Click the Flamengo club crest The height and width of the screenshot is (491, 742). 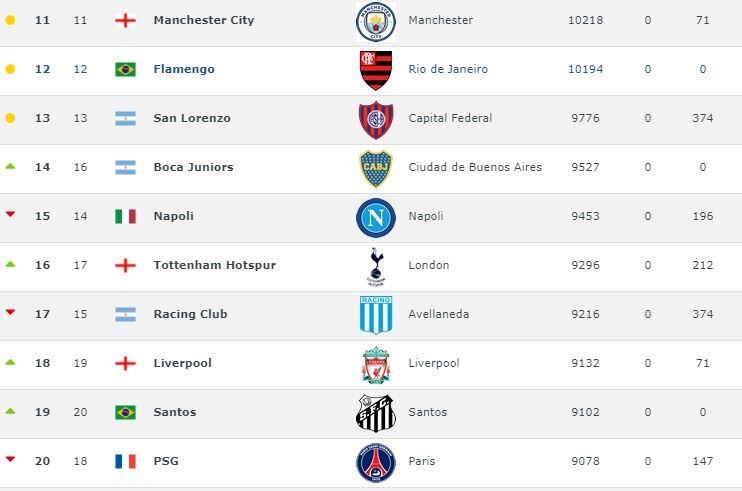coord(376,70)
